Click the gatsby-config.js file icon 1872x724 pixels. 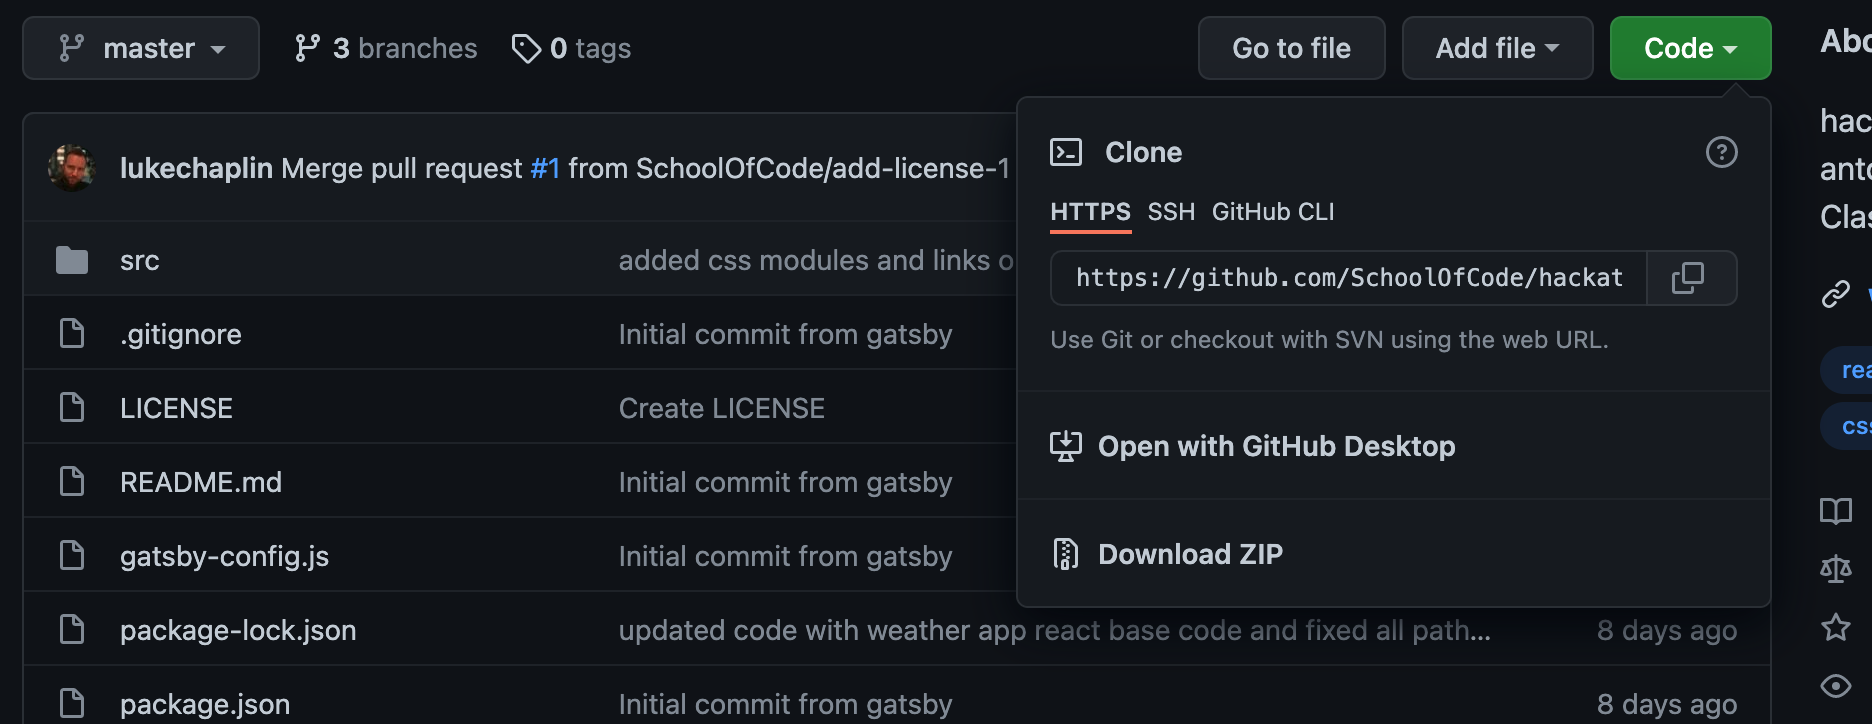tap(72, 556)
